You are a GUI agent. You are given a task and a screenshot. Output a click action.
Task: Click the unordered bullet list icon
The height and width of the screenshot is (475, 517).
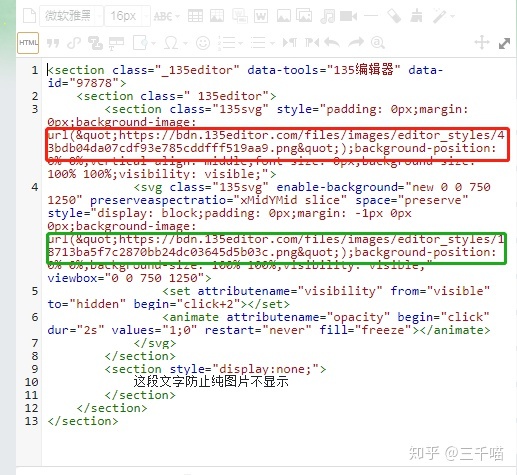(258, 43)
